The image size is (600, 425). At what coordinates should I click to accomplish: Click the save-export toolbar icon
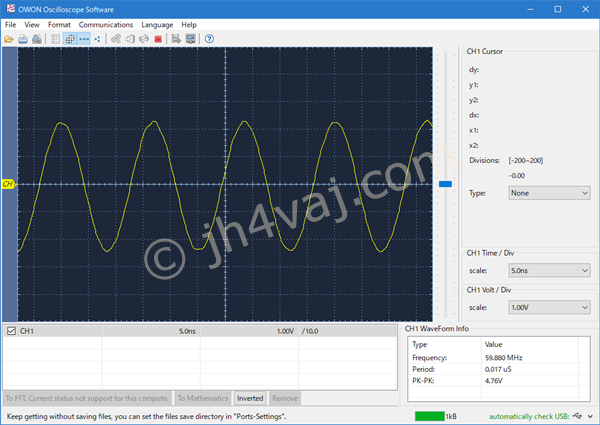(x=176, y=39)
